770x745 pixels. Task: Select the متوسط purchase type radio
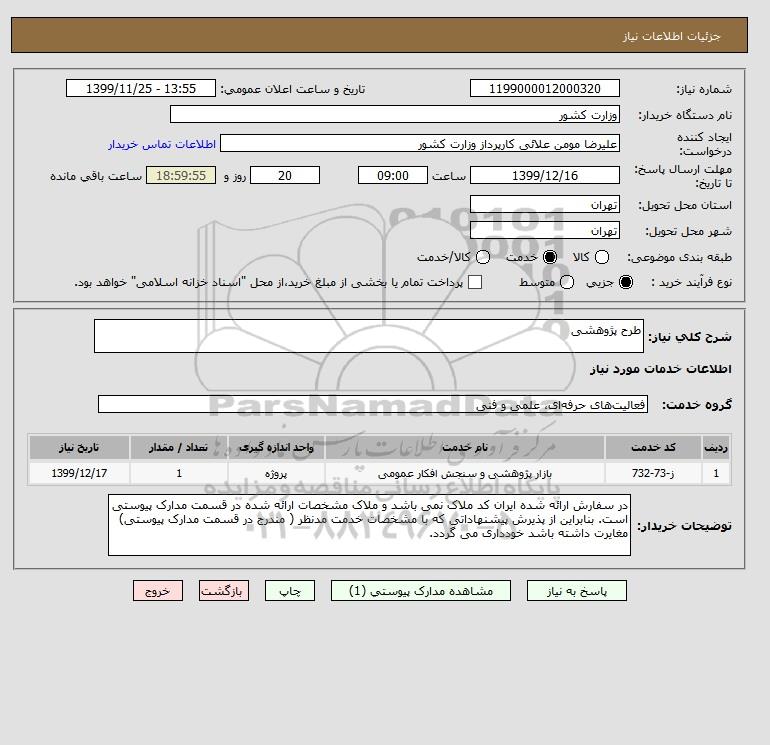point(567,282)
